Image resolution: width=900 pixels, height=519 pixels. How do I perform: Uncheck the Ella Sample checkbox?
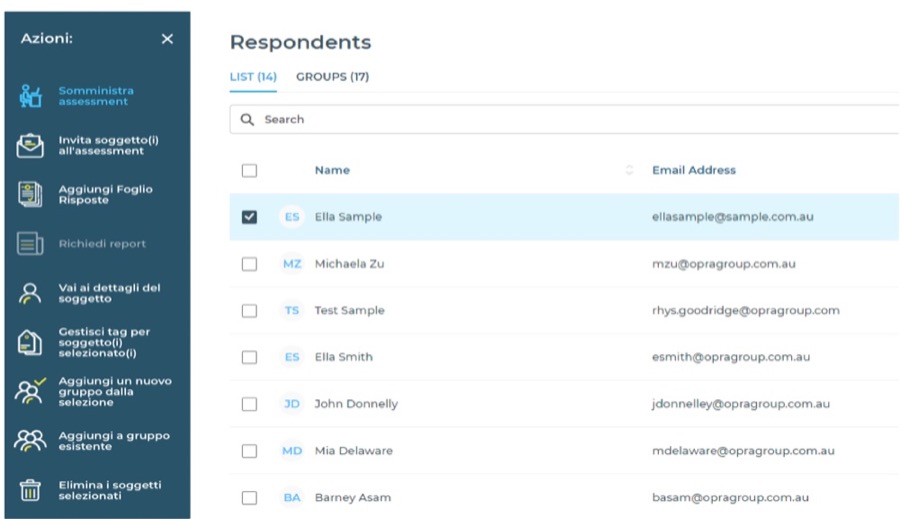(x=249, y=217)
